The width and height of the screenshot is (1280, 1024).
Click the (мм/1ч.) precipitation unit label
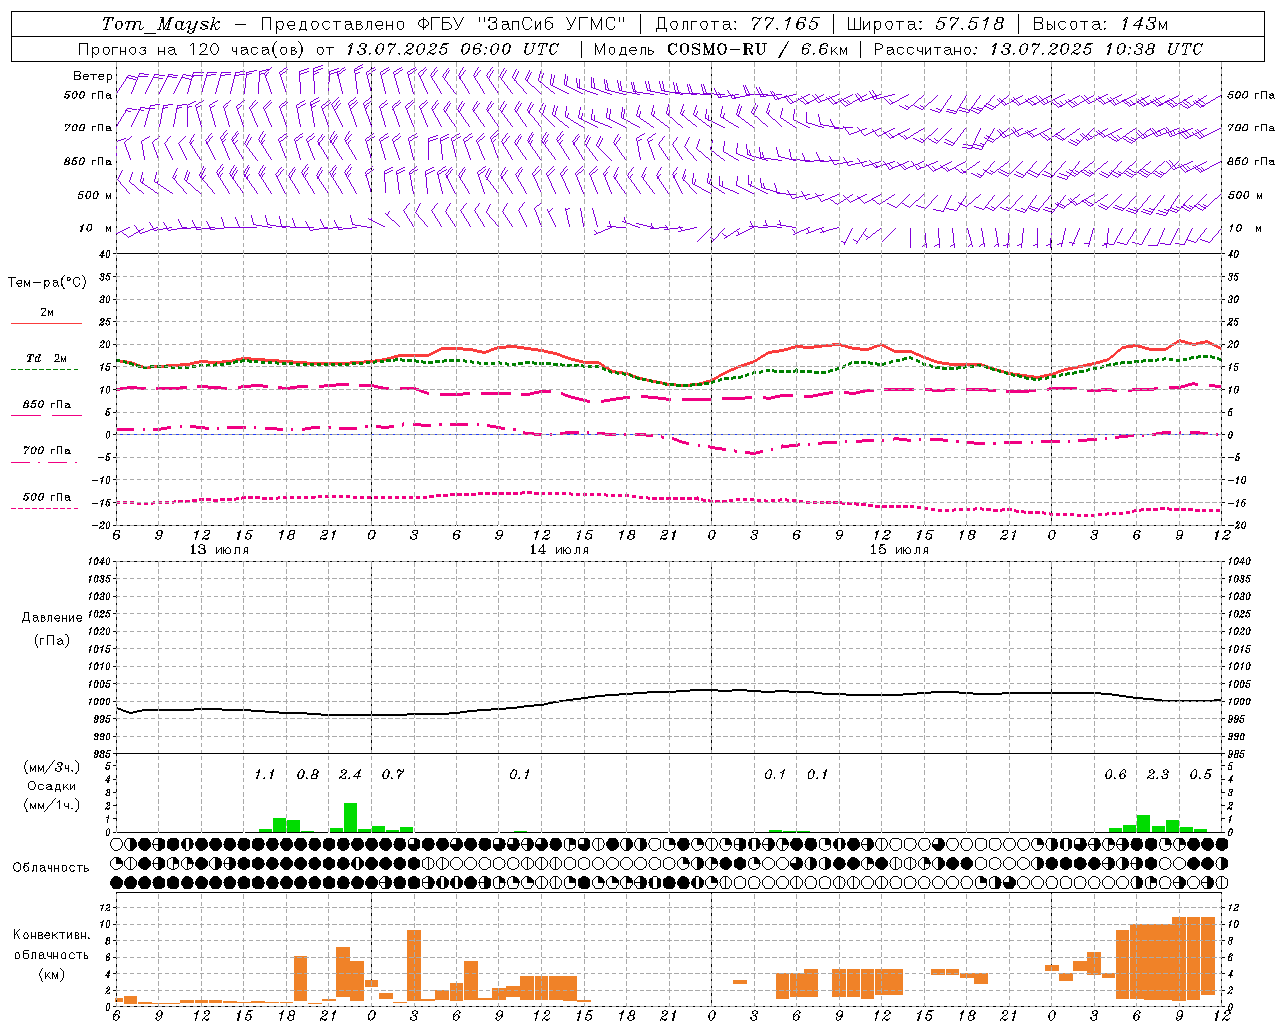(52, 805)
